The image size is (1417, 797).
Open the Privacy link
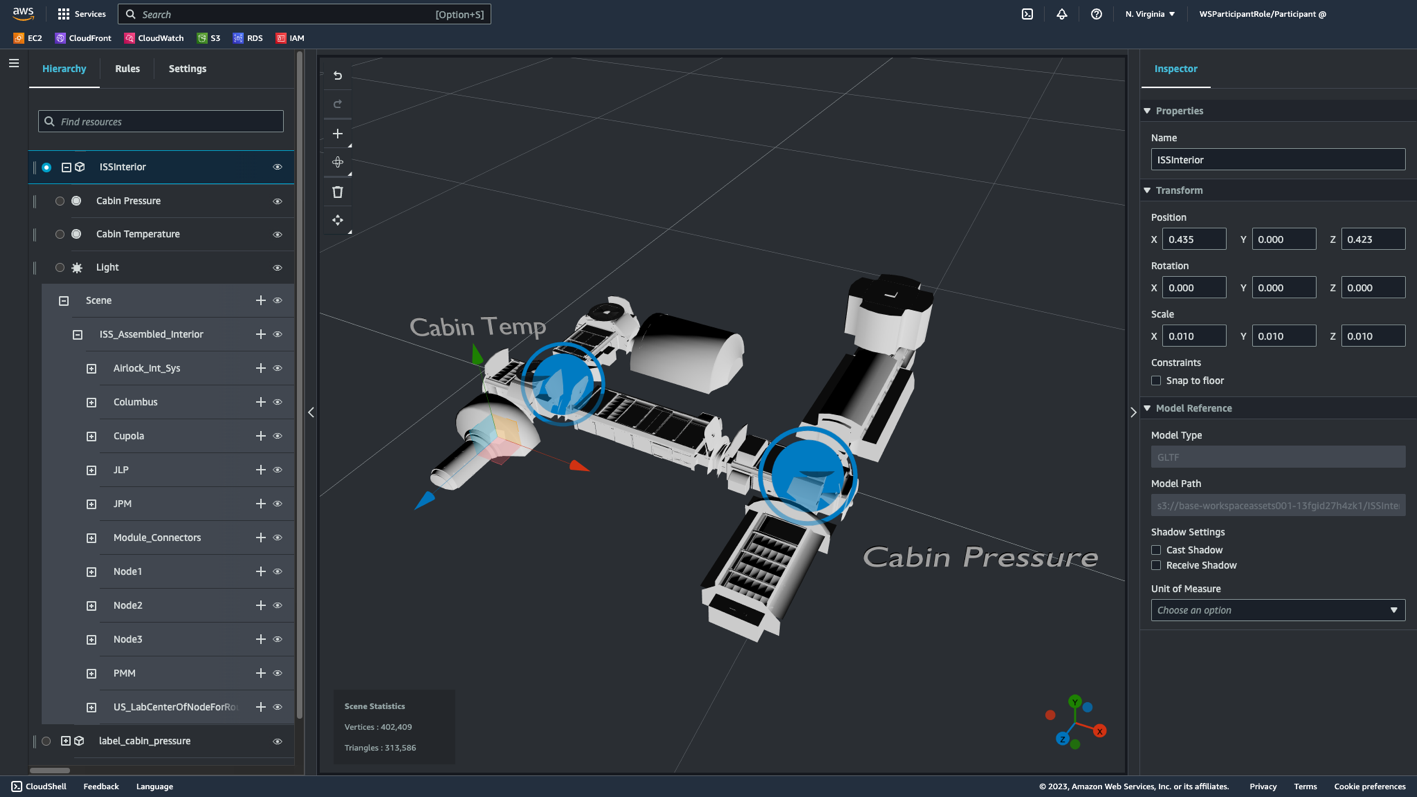point(1262,786)
